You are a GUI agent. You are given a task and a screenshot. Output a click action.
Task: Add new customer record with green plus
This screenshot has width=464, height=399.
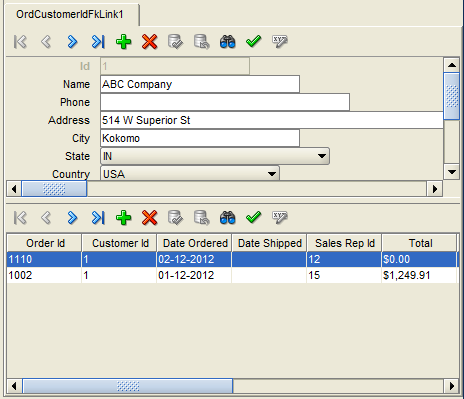(124, 42)
